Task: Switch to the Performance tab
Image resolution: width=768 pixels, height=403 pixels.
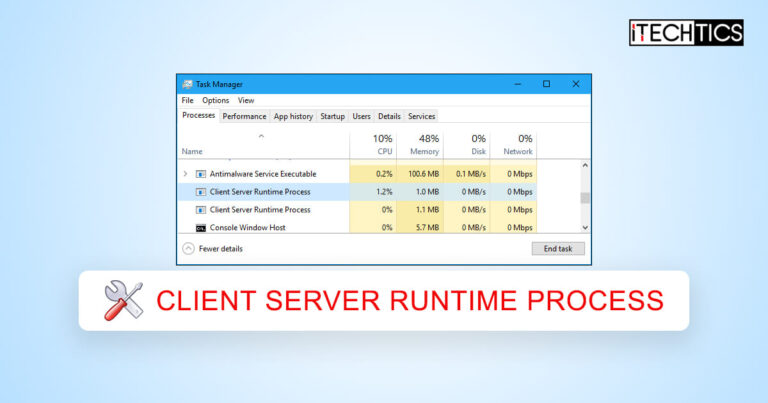Action: click(244, 116)
